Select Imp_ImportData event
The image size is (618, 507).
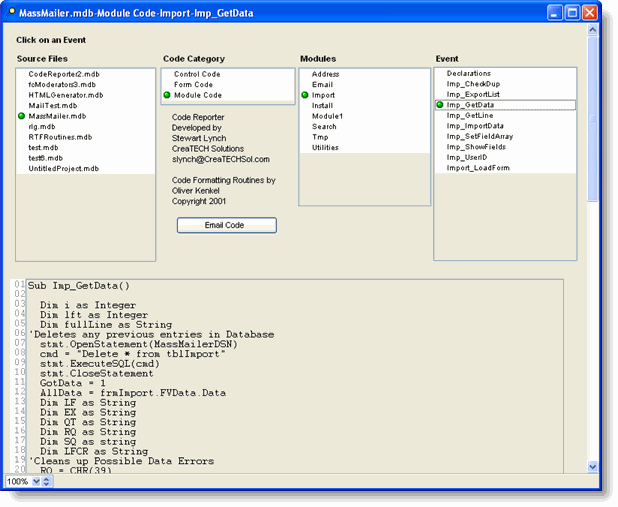476,126
